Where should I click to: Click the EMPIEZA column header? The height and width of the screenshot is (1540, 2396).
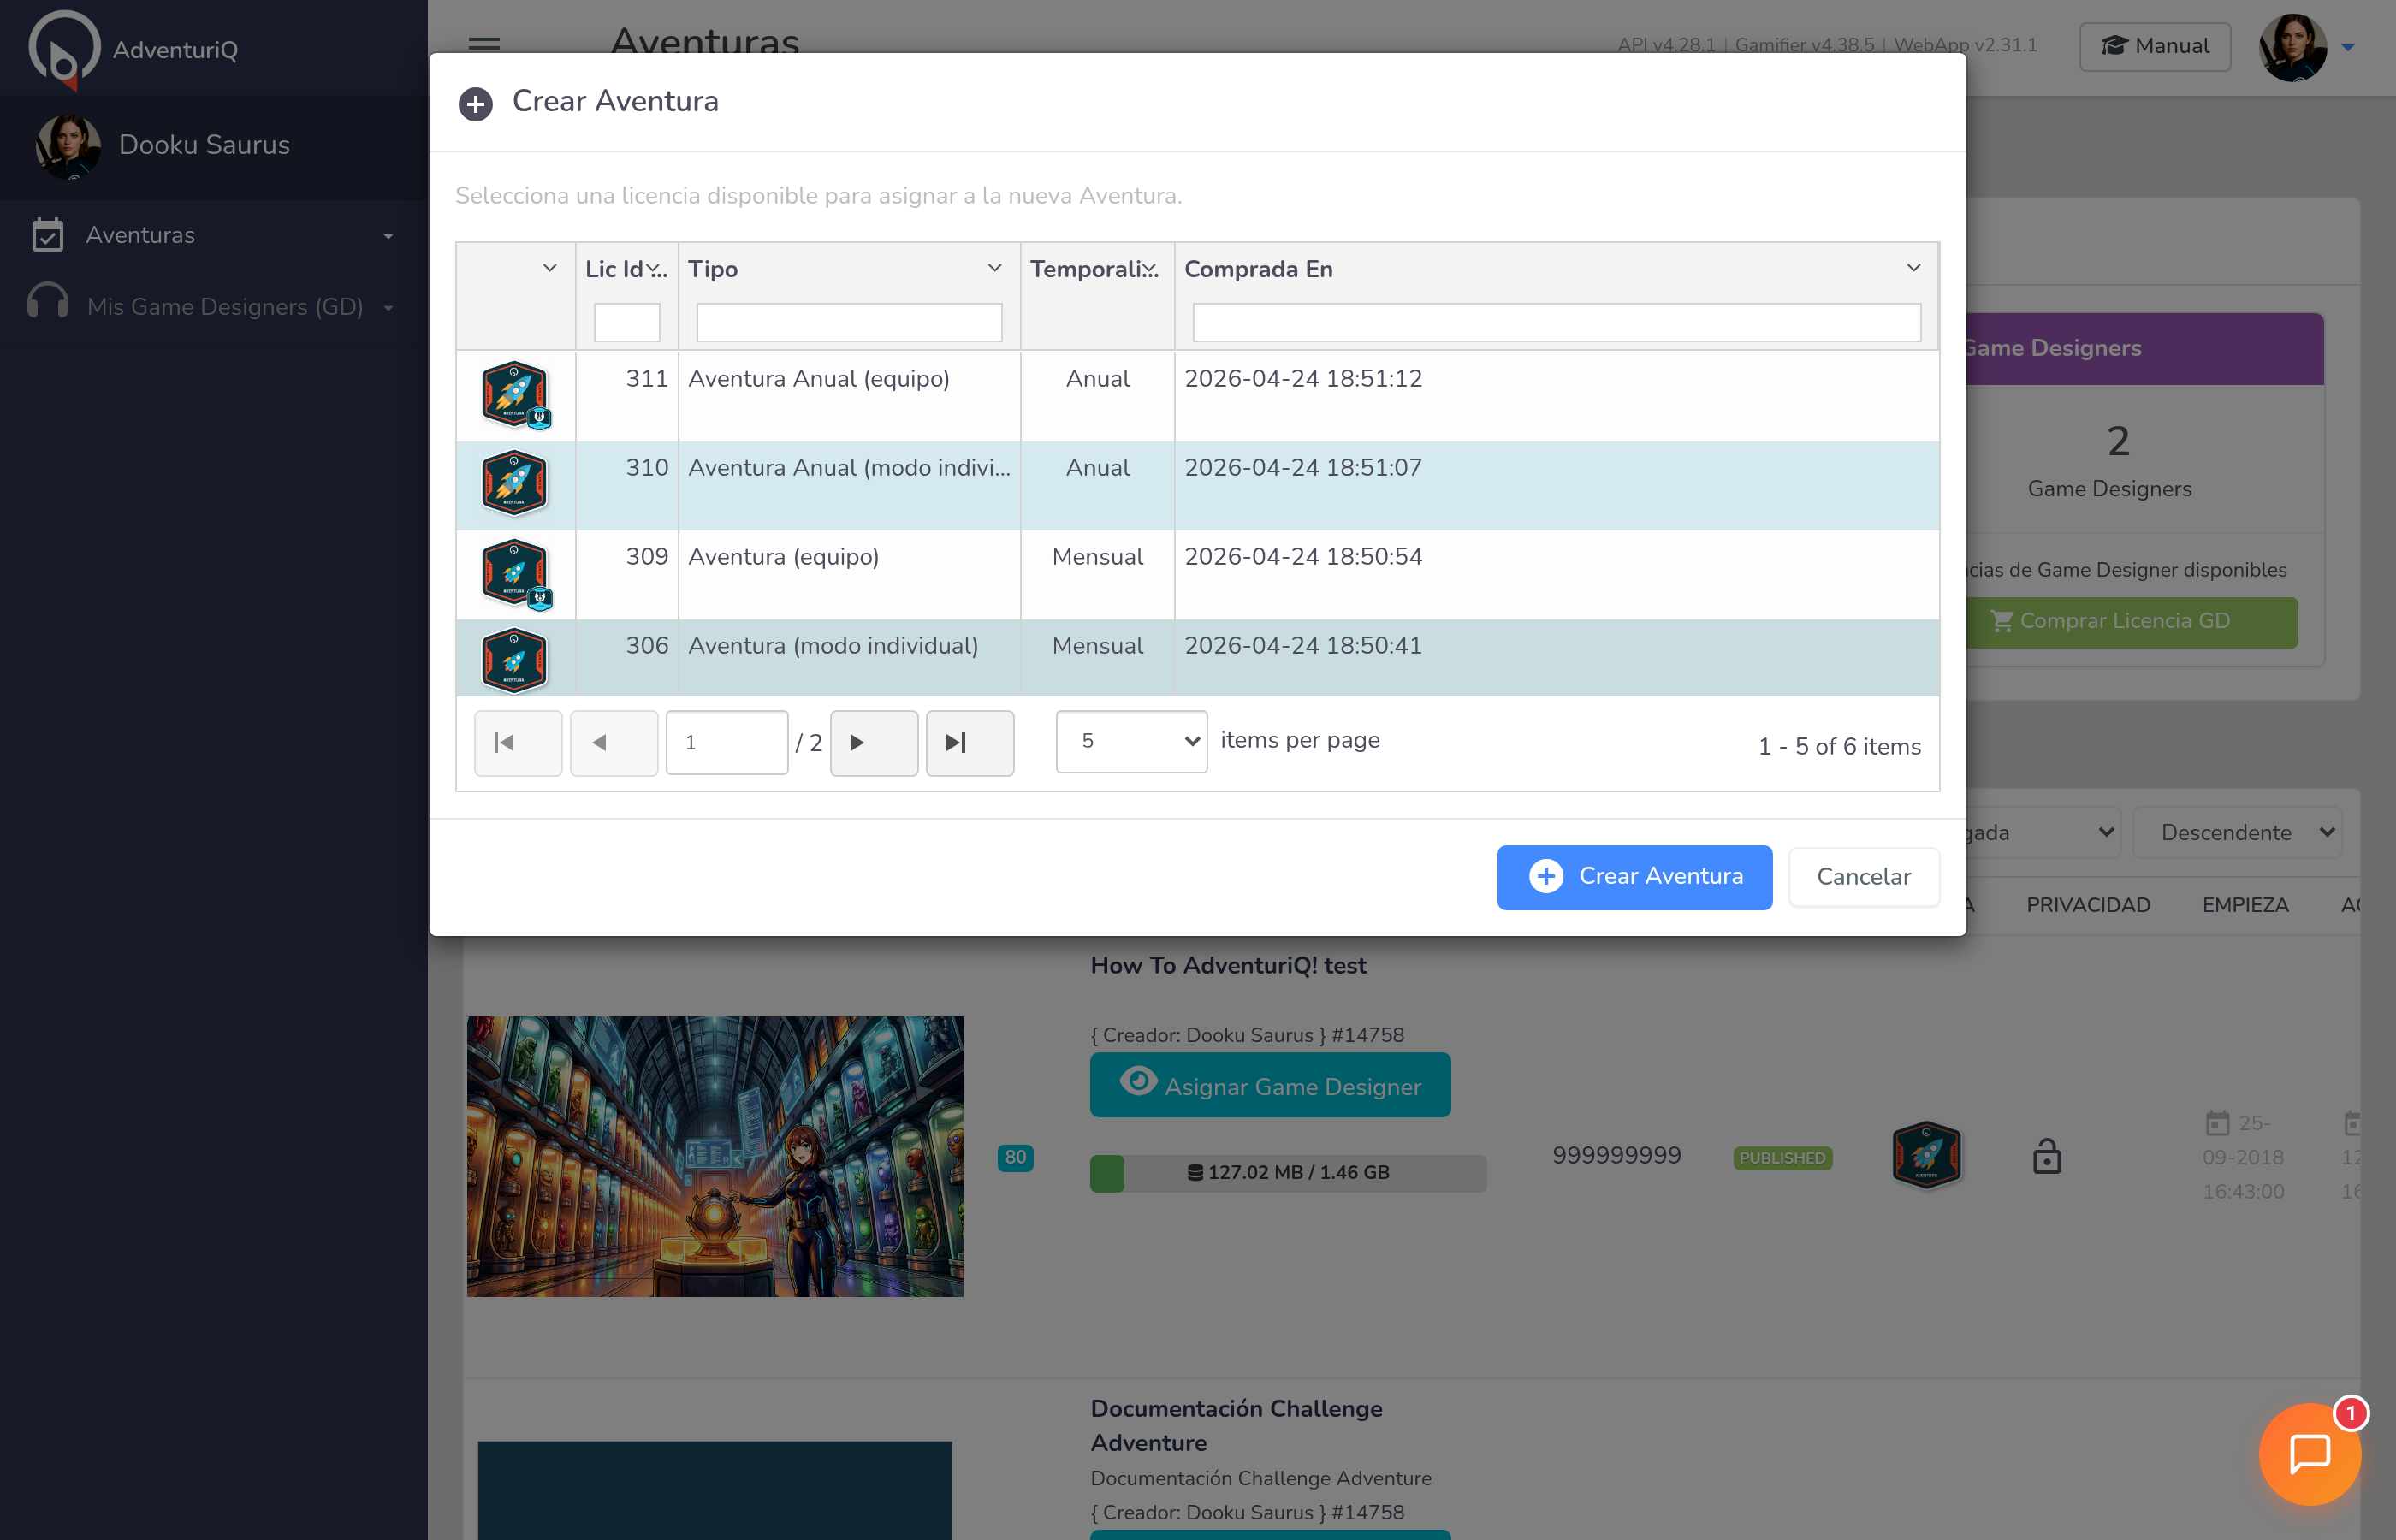(x=2245, y=905)
